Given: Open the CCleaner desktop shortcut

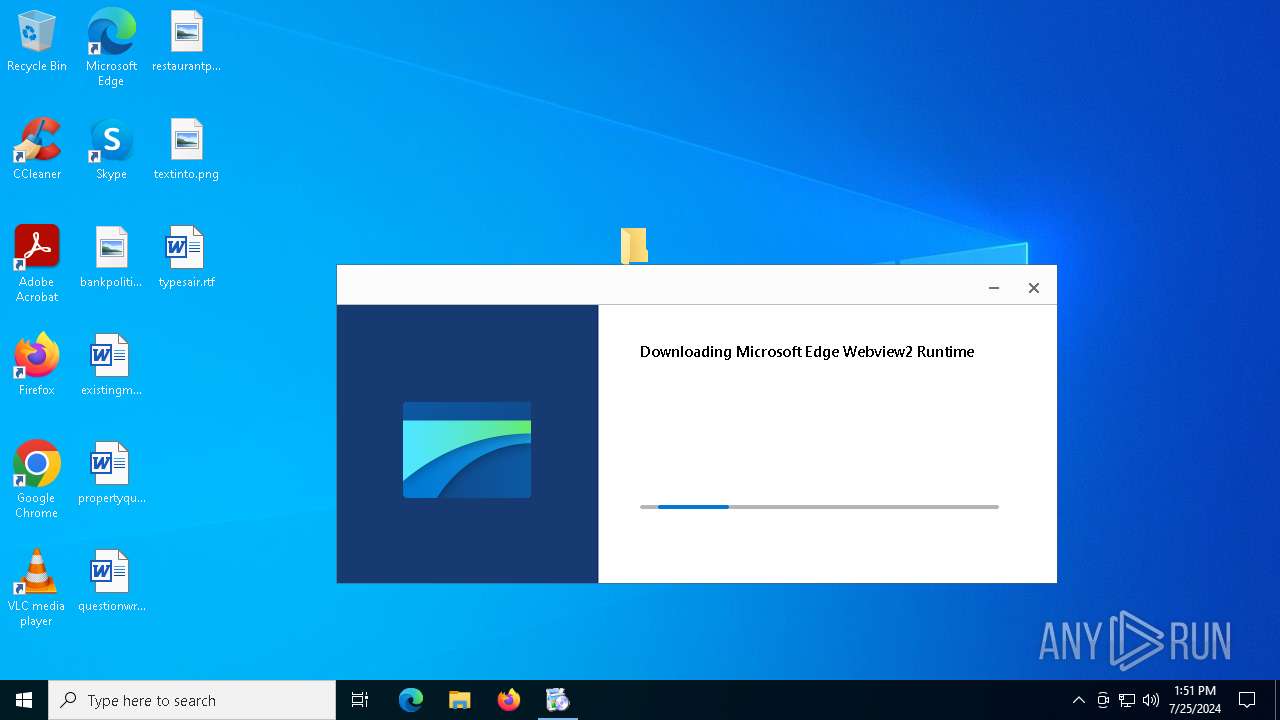Looking at the screenshot, I should click(37, 150).
